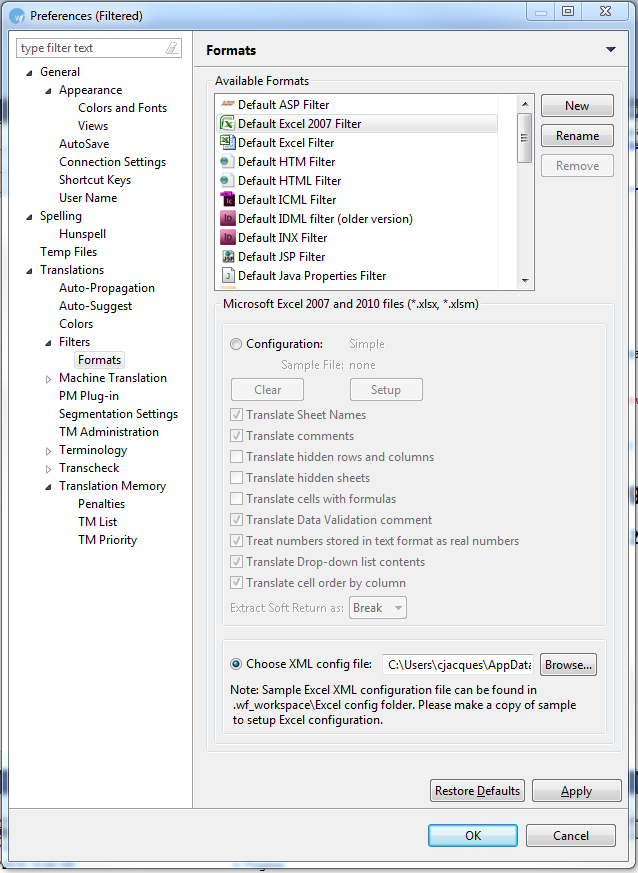
Task: Collapse the Translation Memory tree node
Action: [49, 487]
